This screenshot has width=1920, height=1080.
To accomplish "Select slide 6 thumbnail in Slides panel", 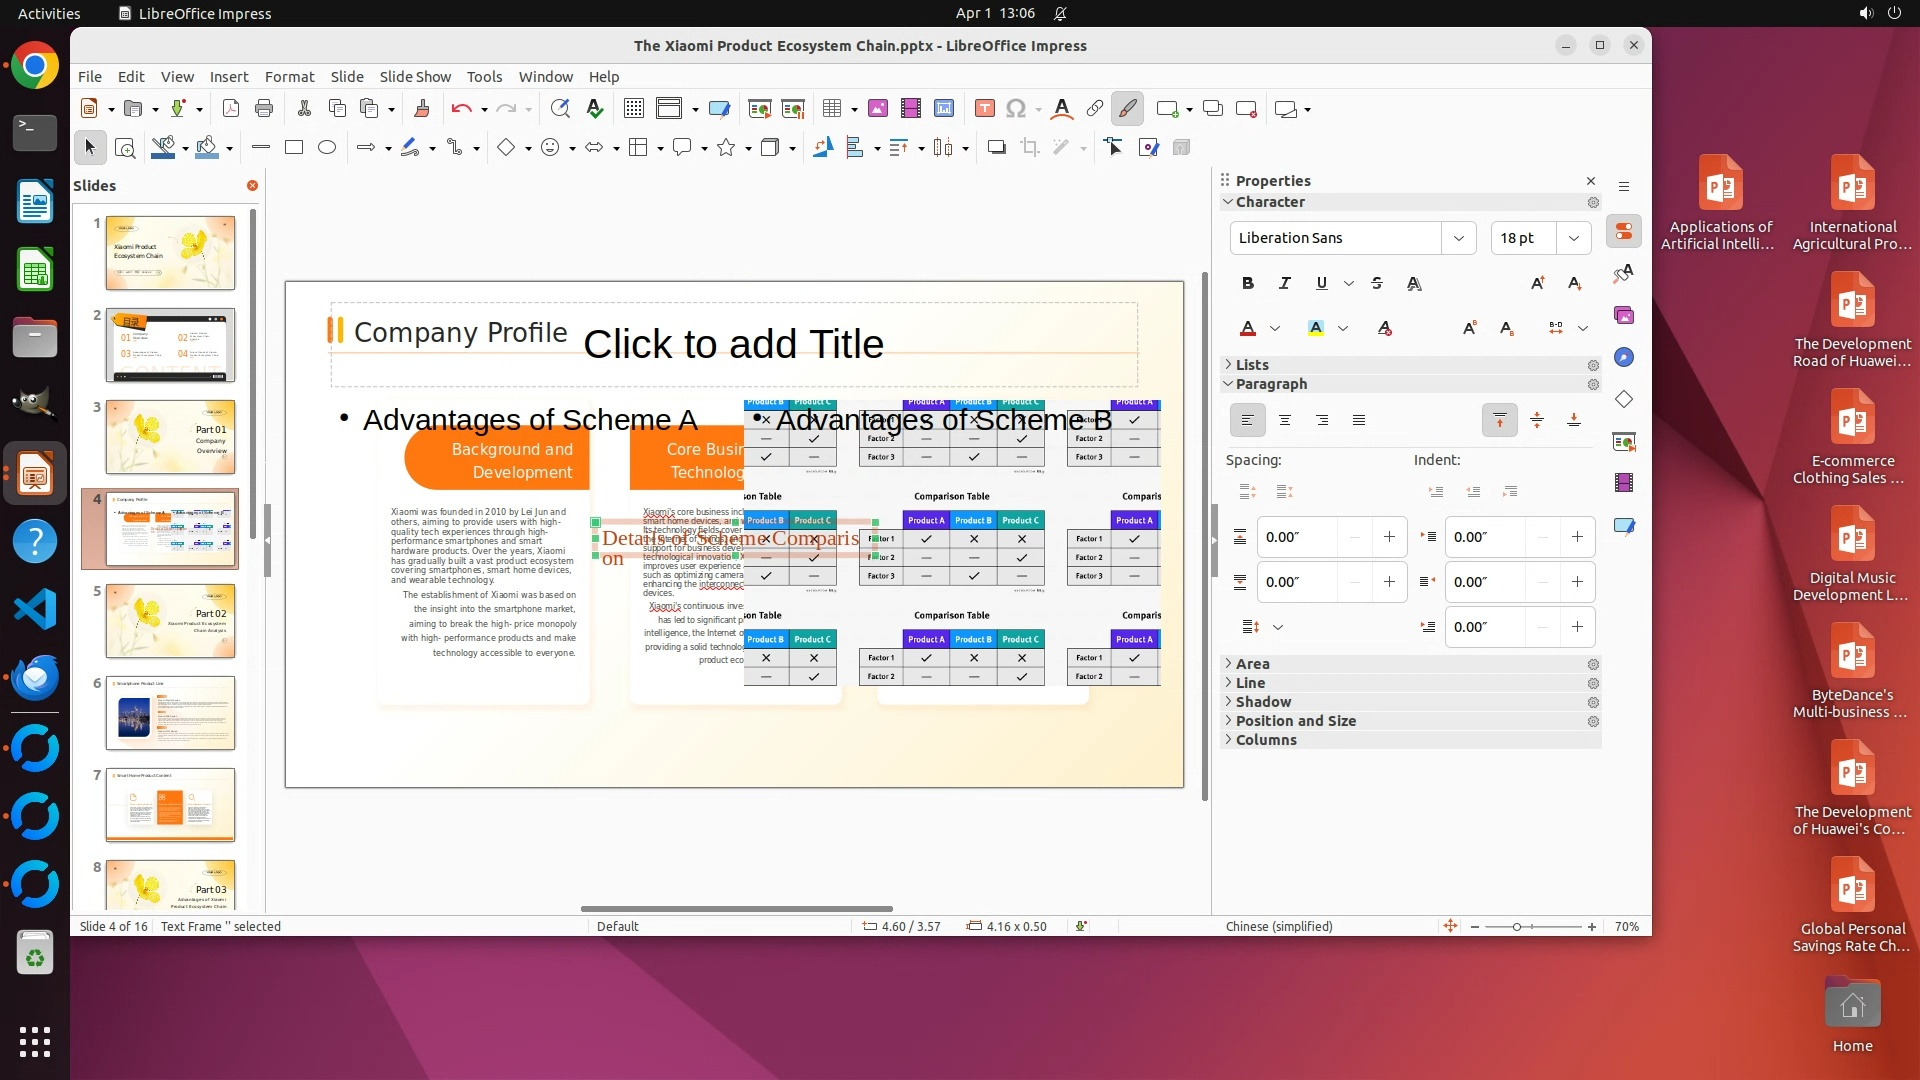I will point(170,713).
